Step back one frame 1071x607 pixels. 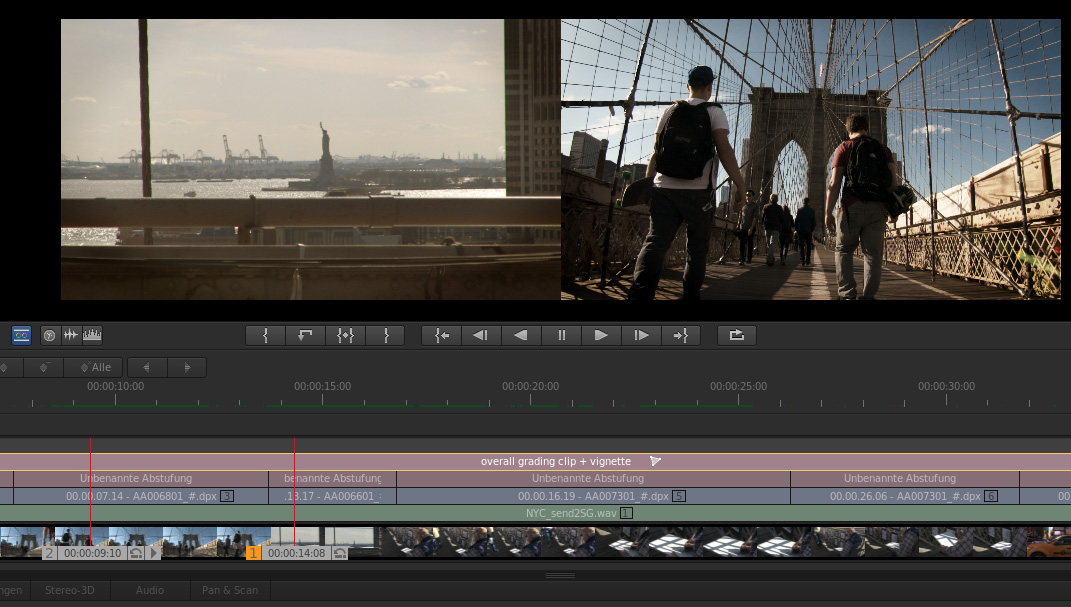481,336
